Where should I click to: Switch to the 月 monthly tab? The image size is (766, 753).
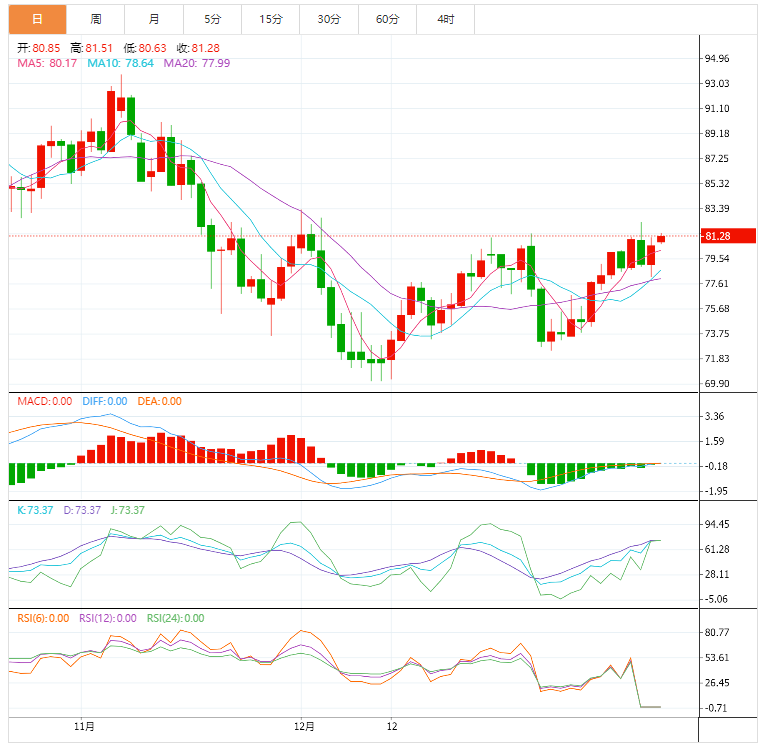[154, 19]
